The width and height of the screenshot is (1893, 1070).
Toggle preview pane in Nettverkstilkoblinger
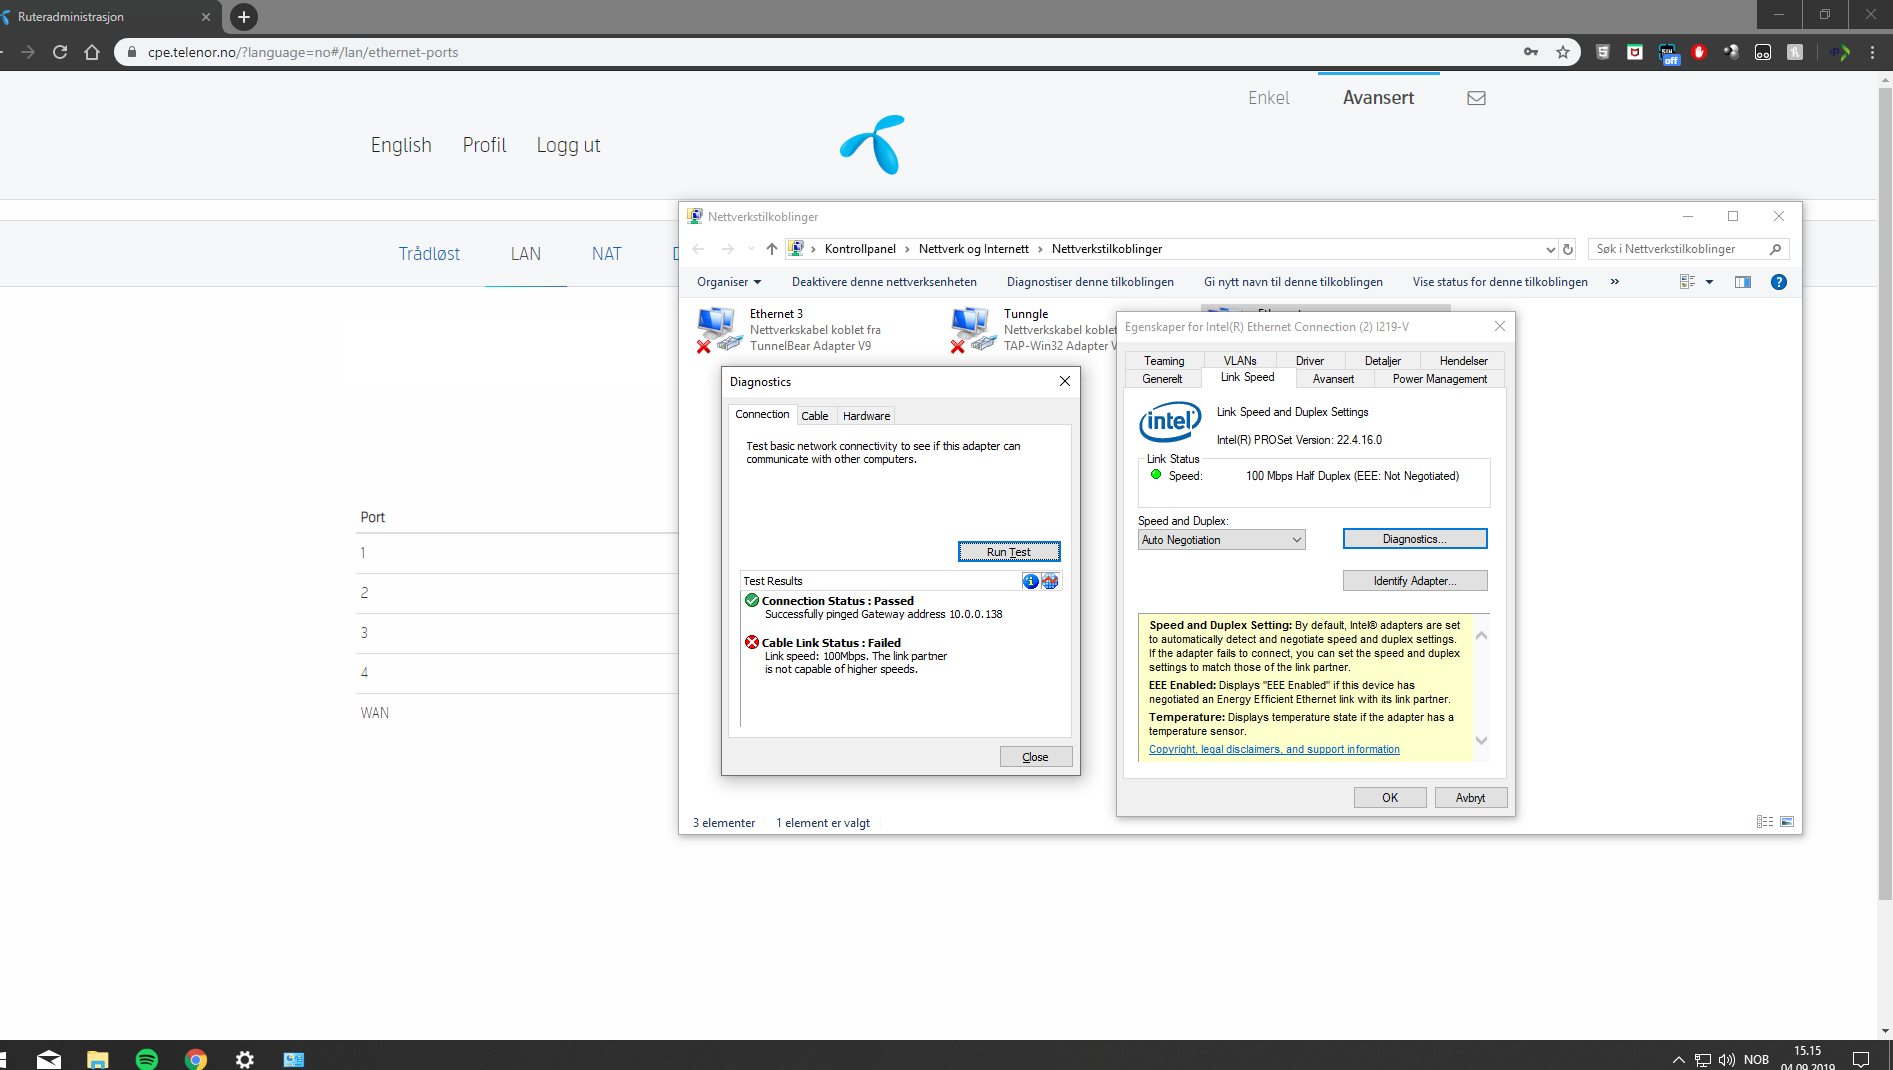coord(1743,282)
